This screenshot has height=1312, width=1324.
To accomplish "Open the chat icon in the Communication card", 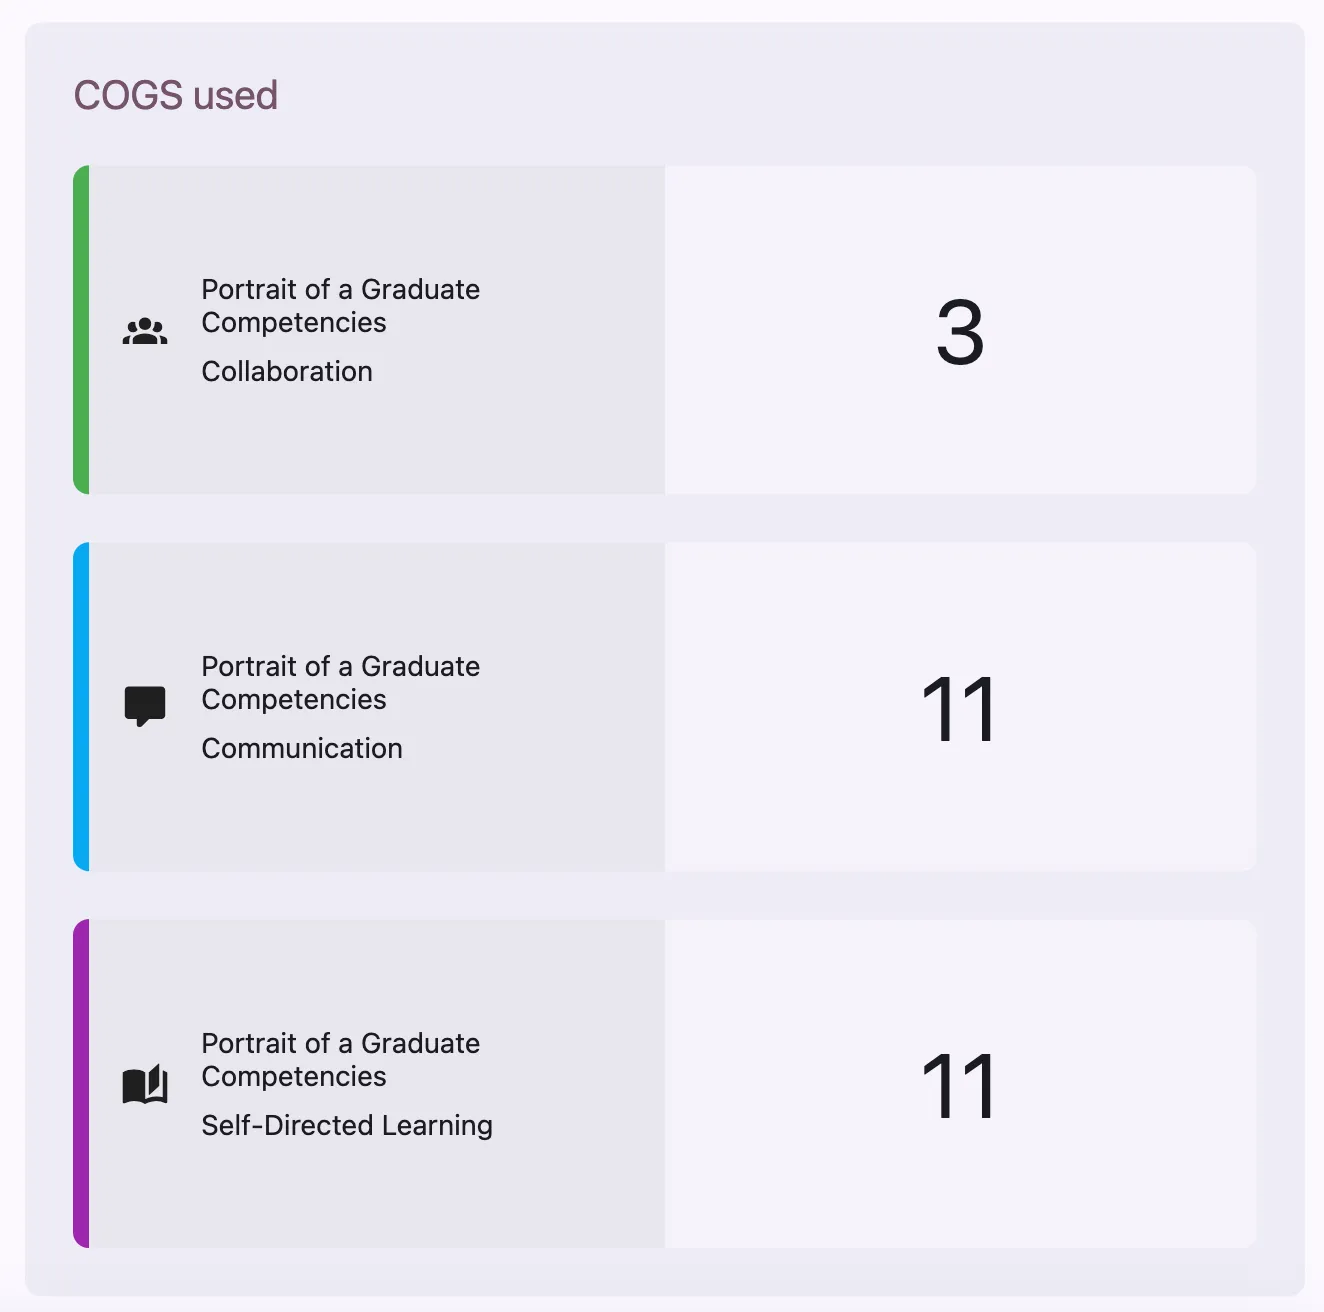I will point(144,705).
